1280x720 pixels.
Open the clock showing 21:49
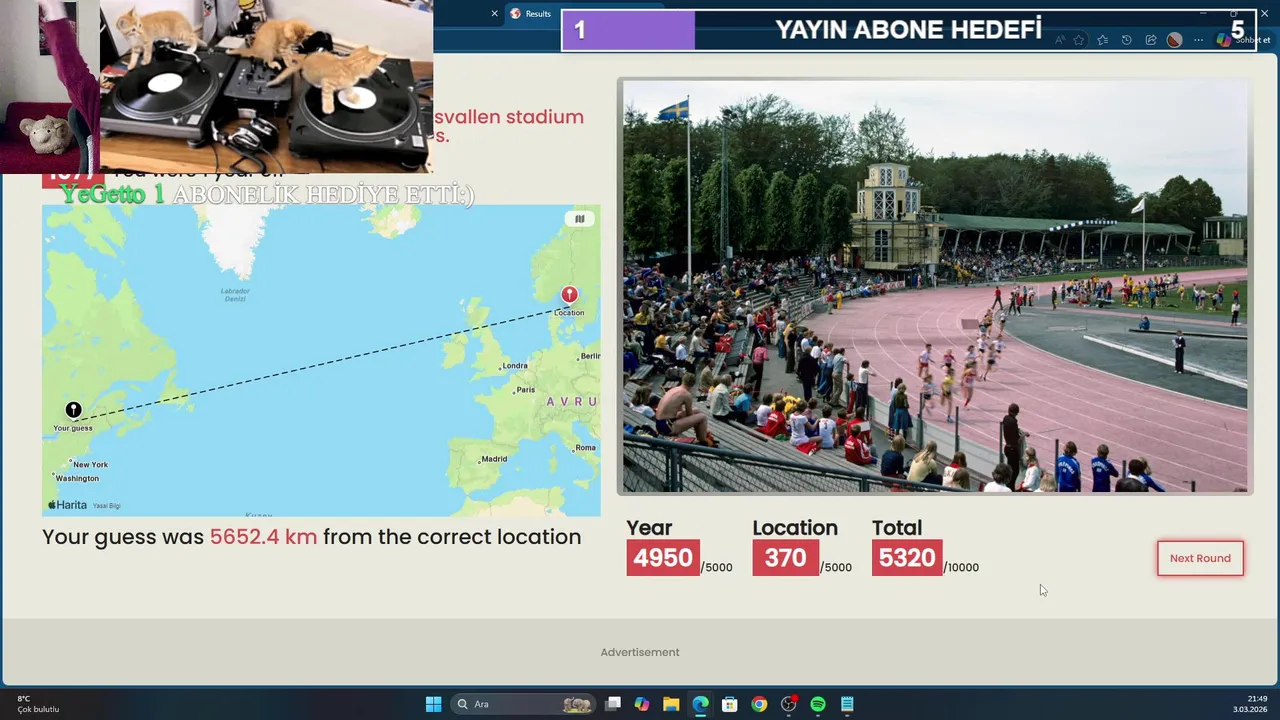[x=1250, y=704]
